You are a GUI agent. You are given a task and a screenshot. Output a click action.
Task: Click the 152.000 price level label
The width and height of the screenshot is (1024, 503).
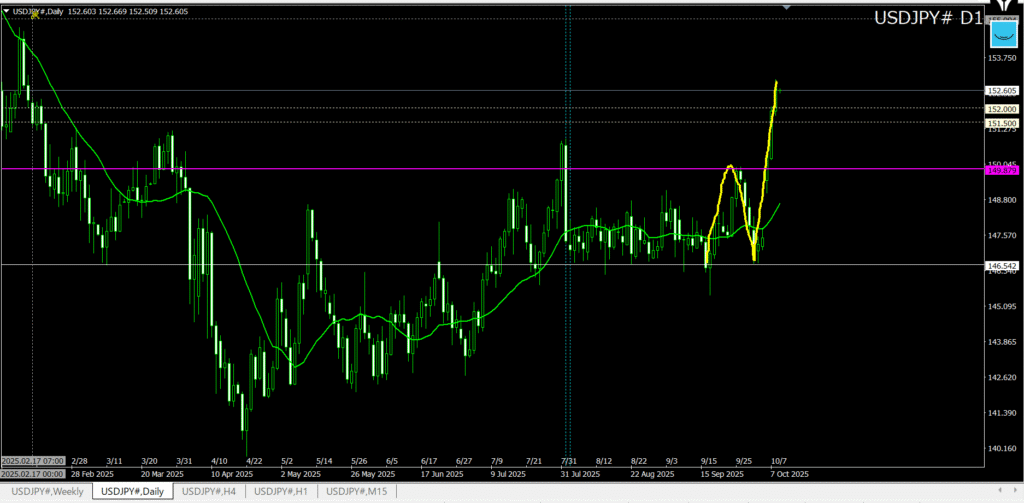pos(1002,108)
